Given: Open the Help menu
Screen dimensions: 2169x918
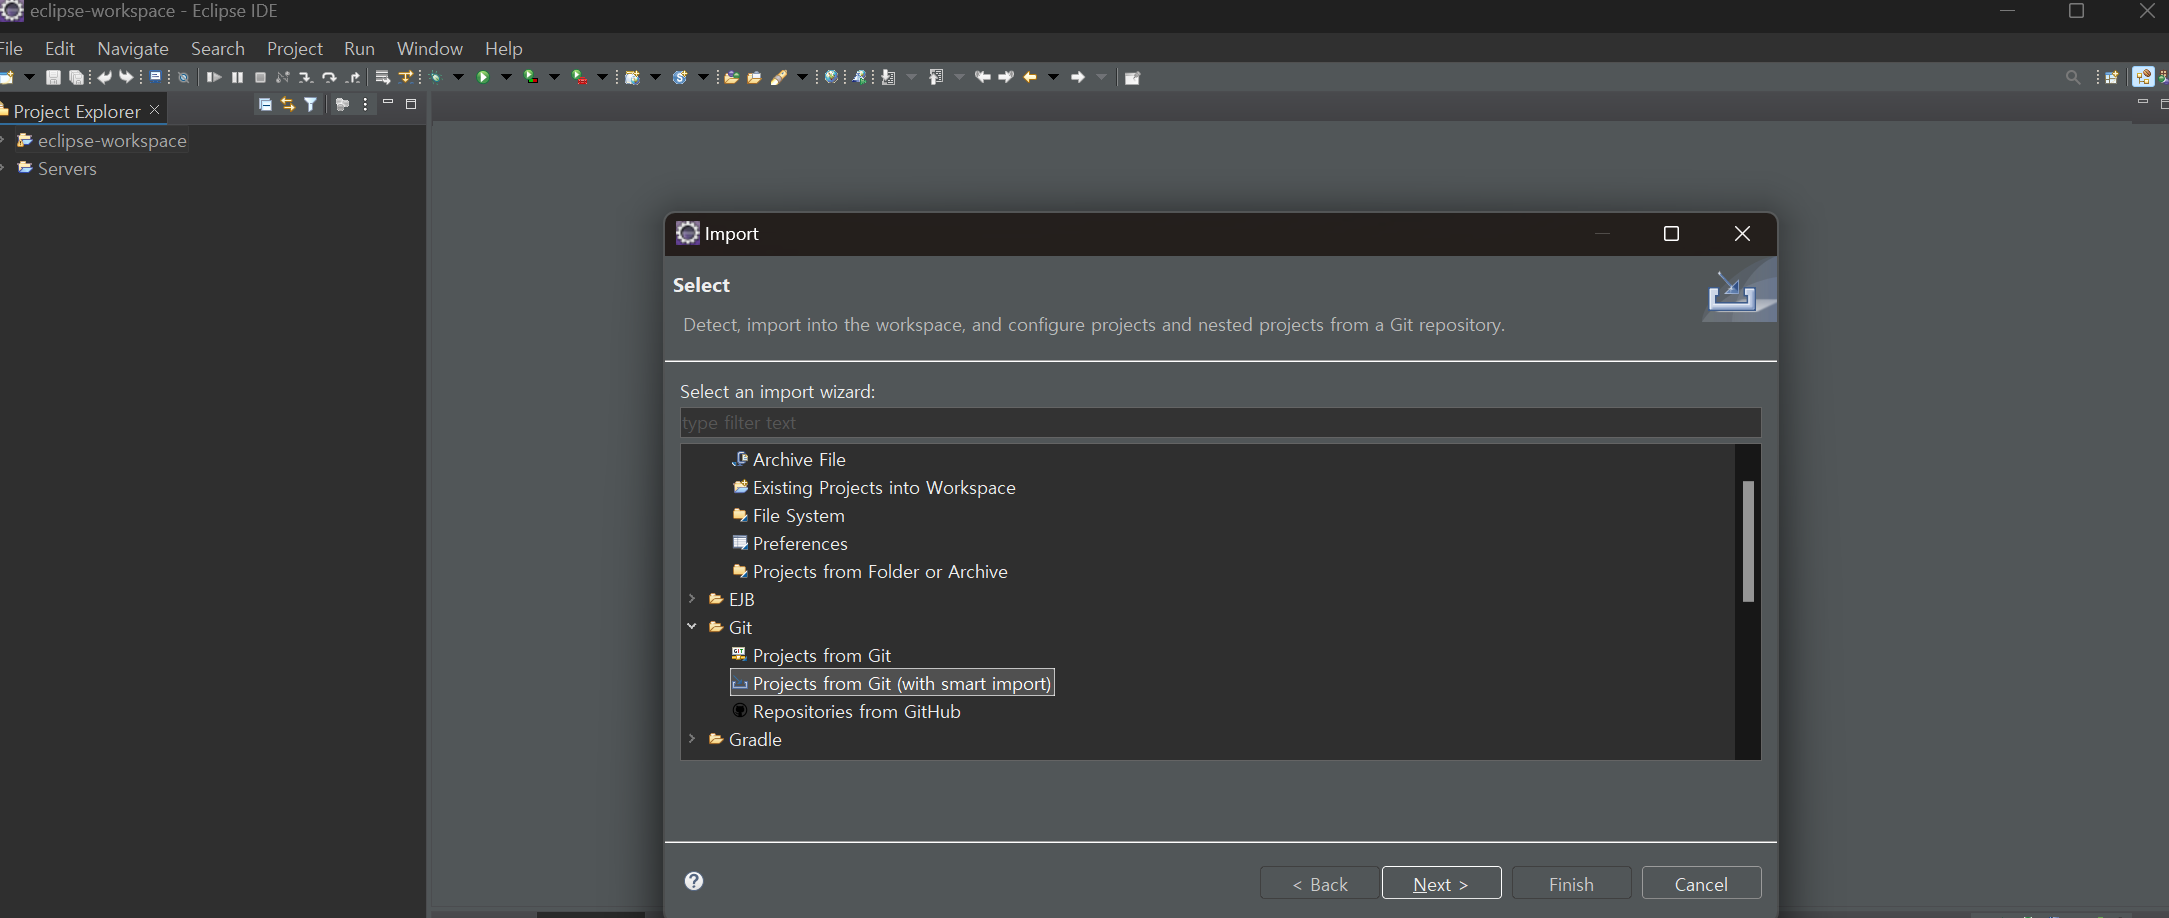Looking at the screenshot, I should pos(504,48).
